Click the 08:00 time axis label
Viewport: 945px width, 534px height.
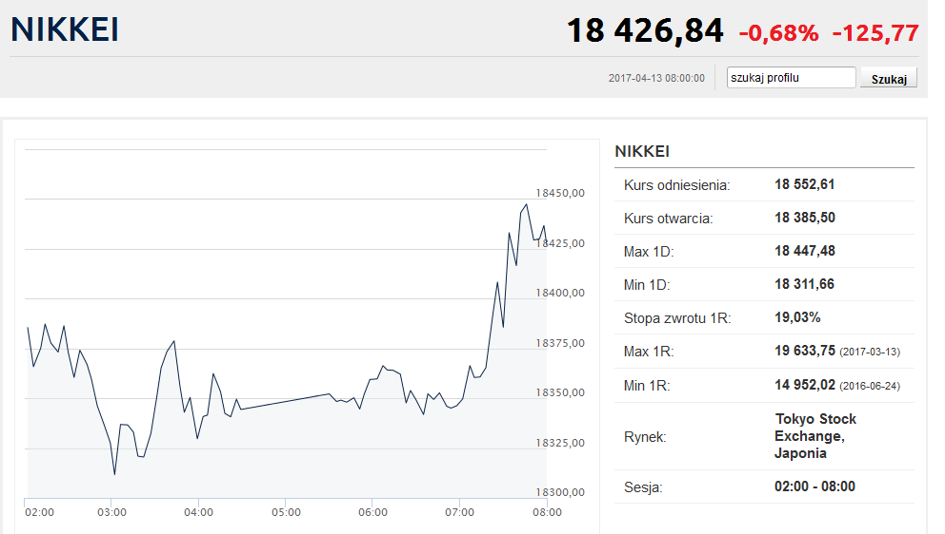547,512
